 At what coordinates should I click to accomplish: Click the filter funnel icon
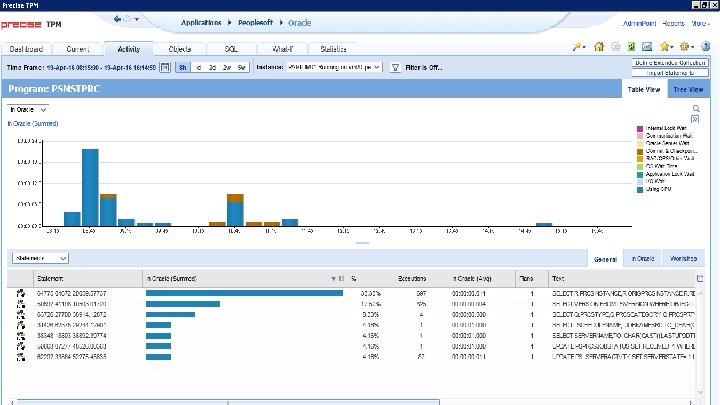pos(395,68)
